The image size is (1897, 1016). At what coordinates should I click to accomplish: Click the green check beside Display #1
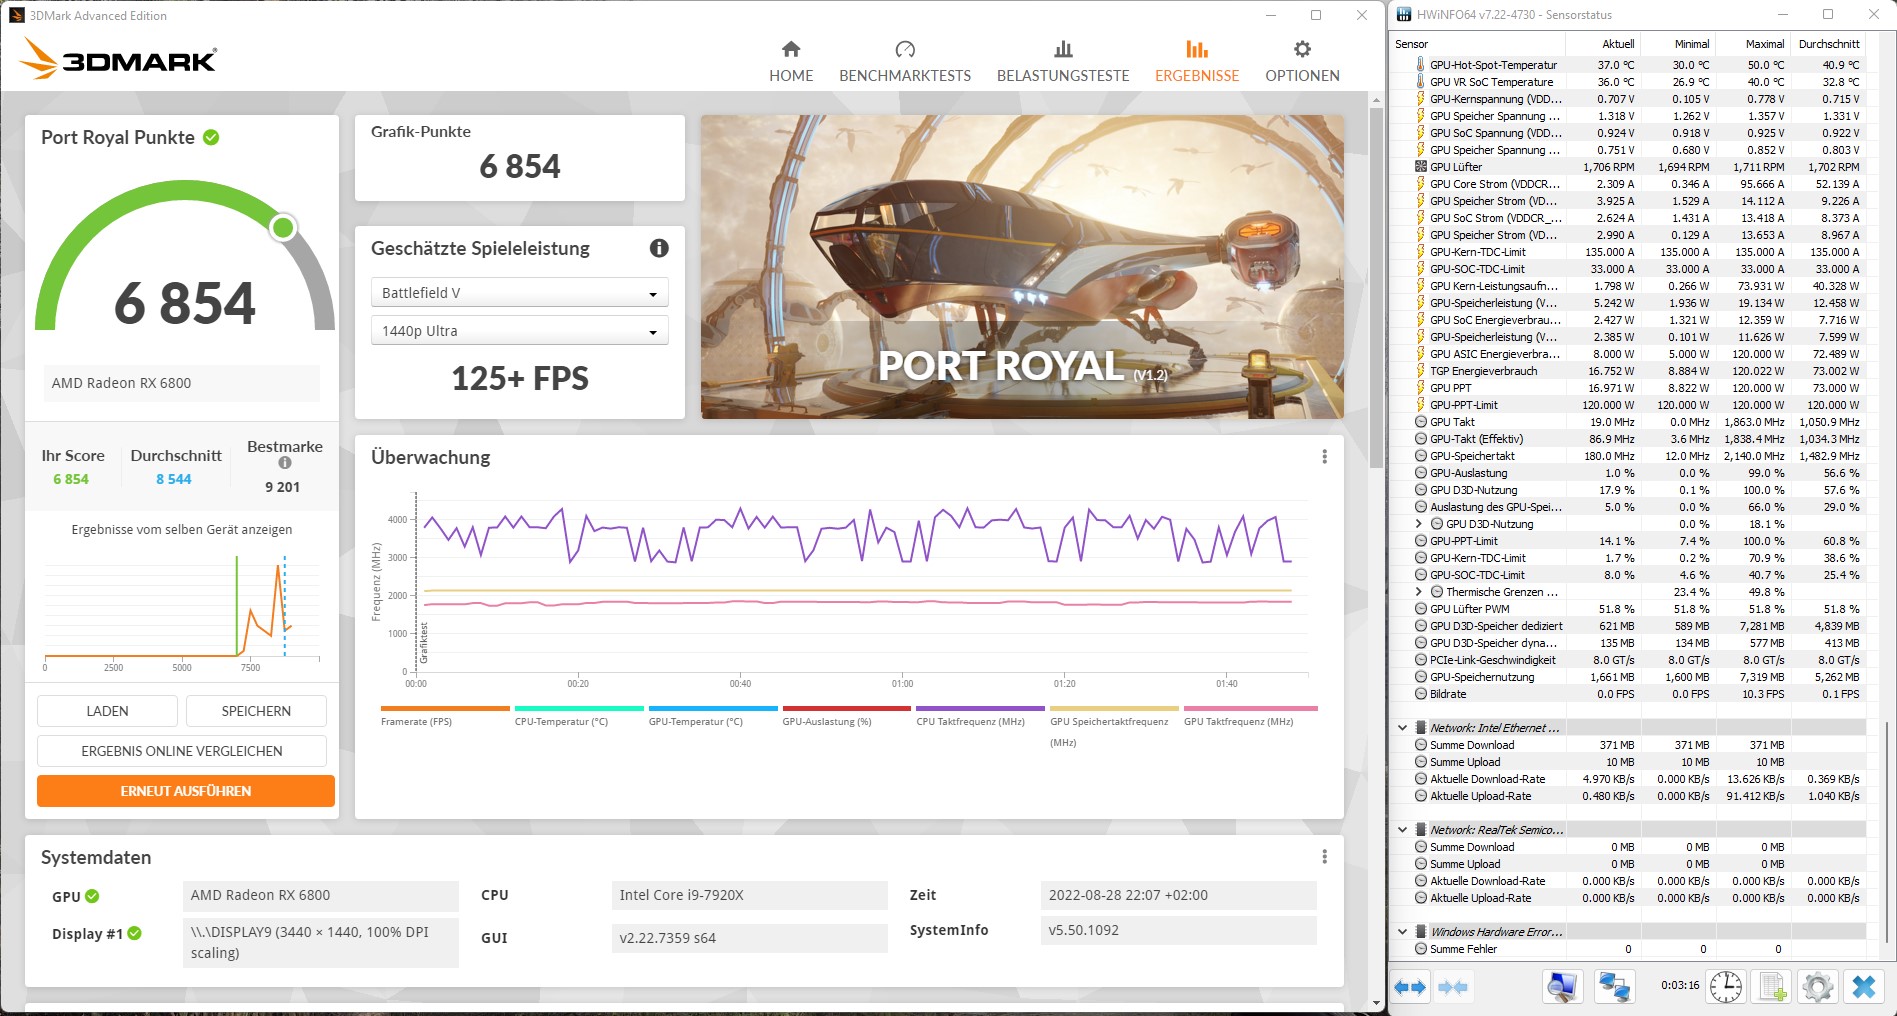point(134,933)
